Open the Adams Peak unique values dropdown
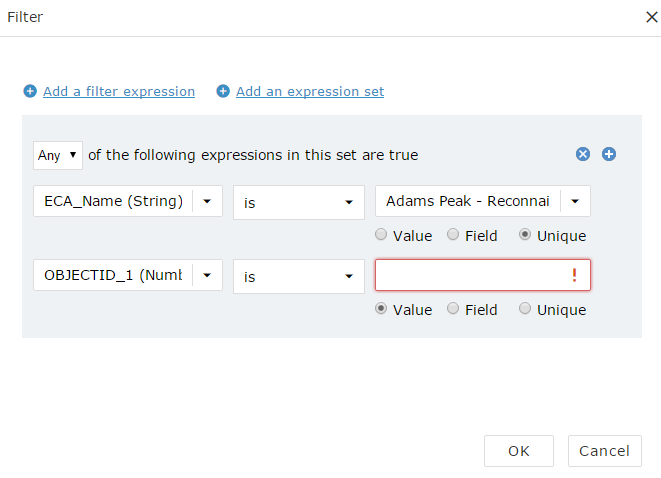 coord(575,201)
